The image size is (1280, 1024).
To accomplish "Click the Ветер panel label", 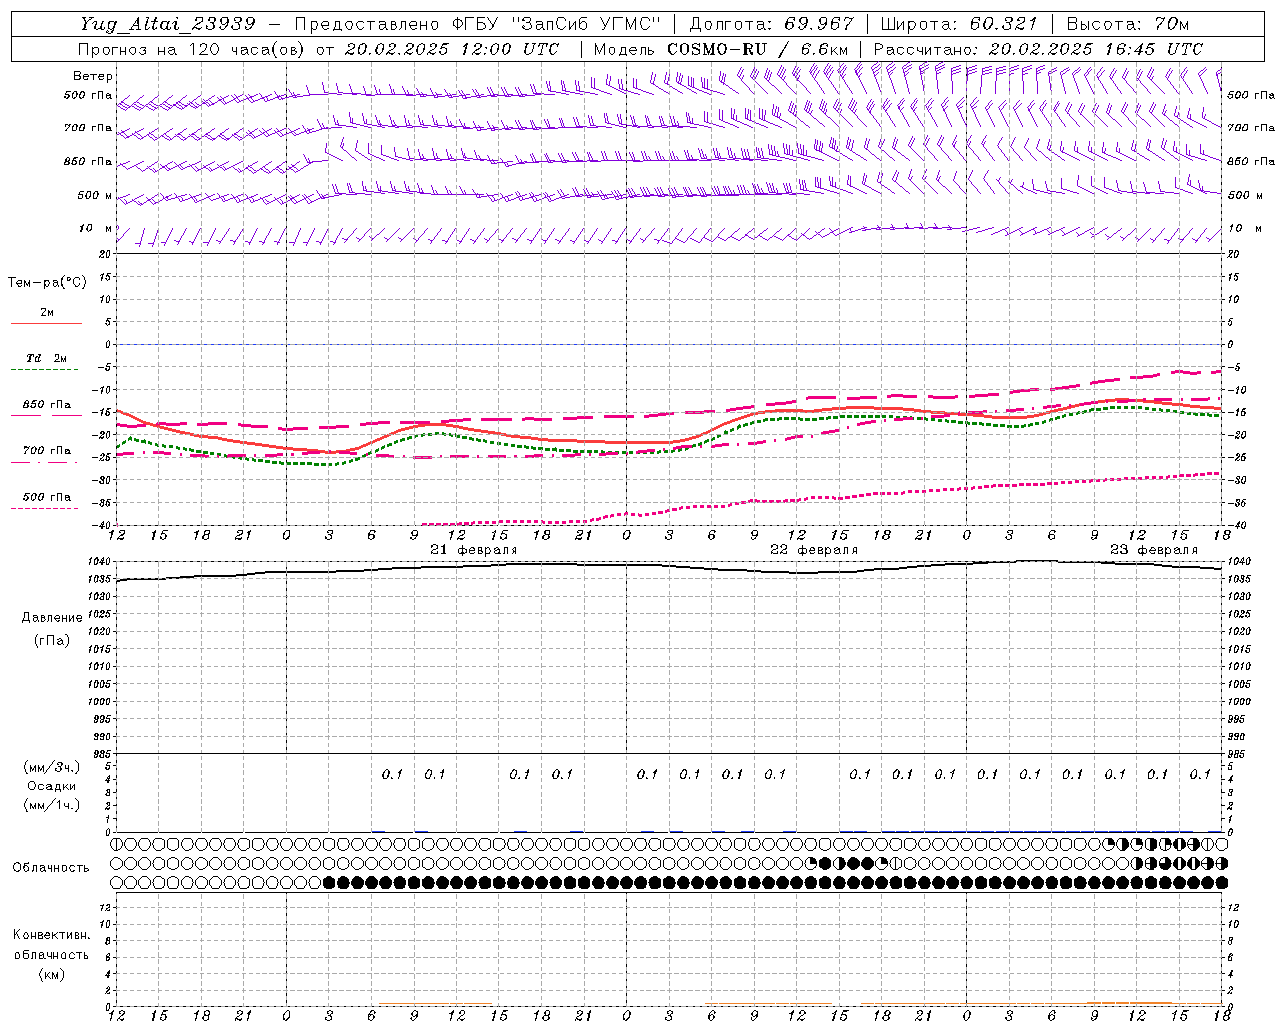I will tap(93, 76).
